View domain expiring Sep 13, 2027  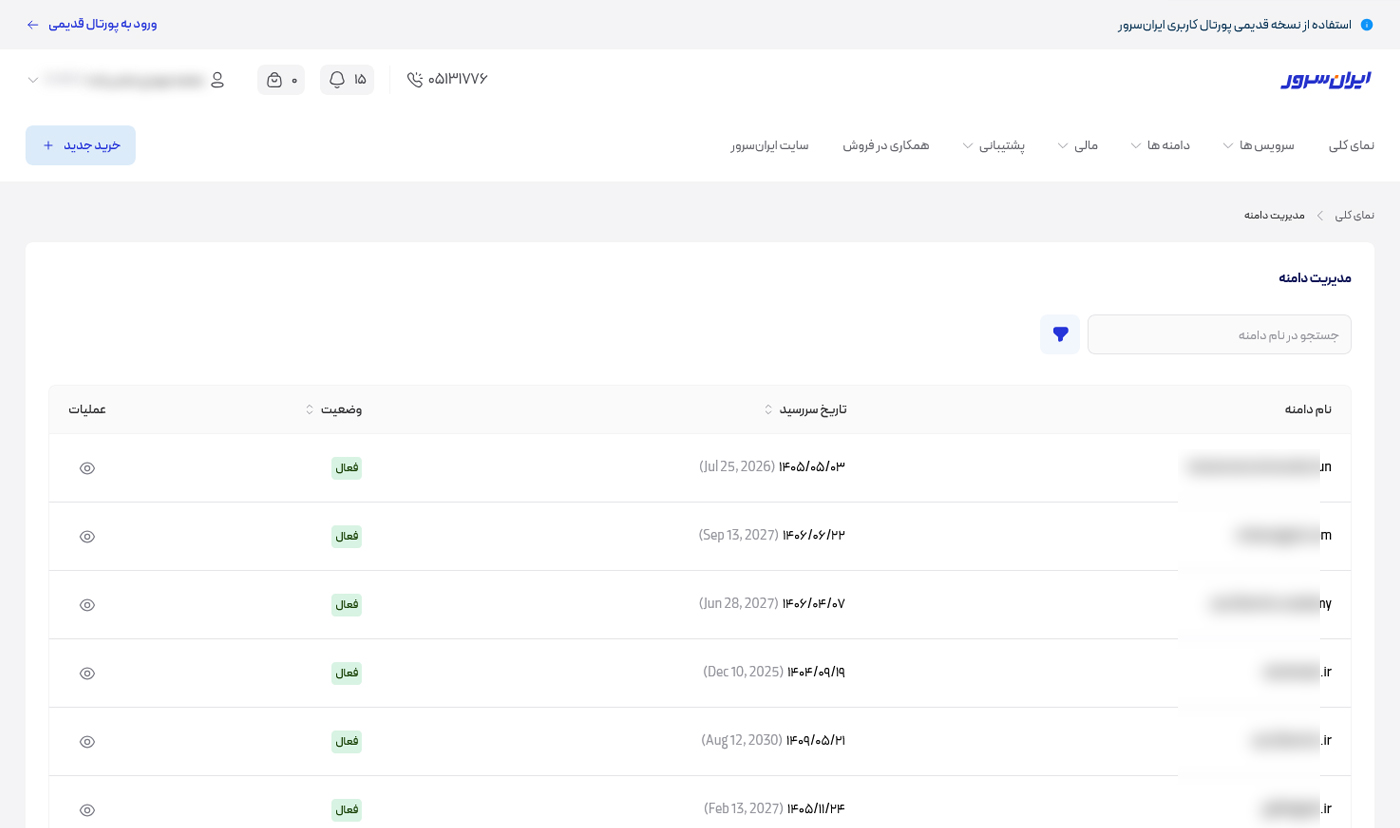coord(87,537)
